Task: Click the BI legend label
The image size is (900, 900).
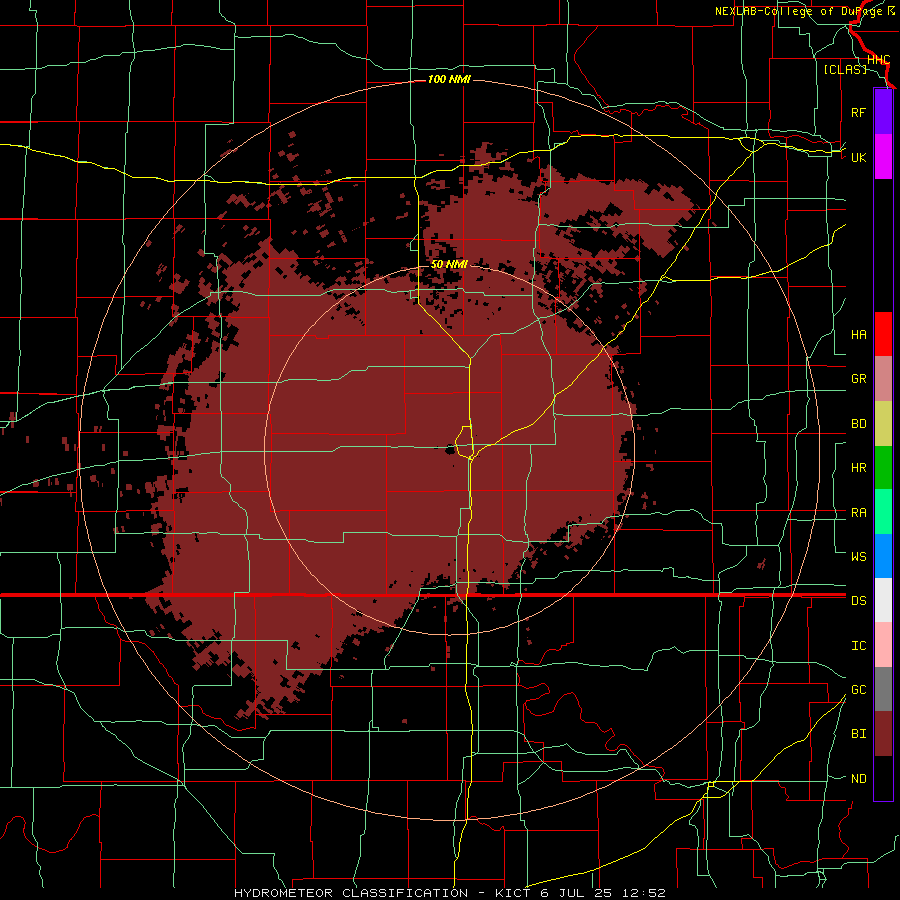Action: click(x=858, y=734)
